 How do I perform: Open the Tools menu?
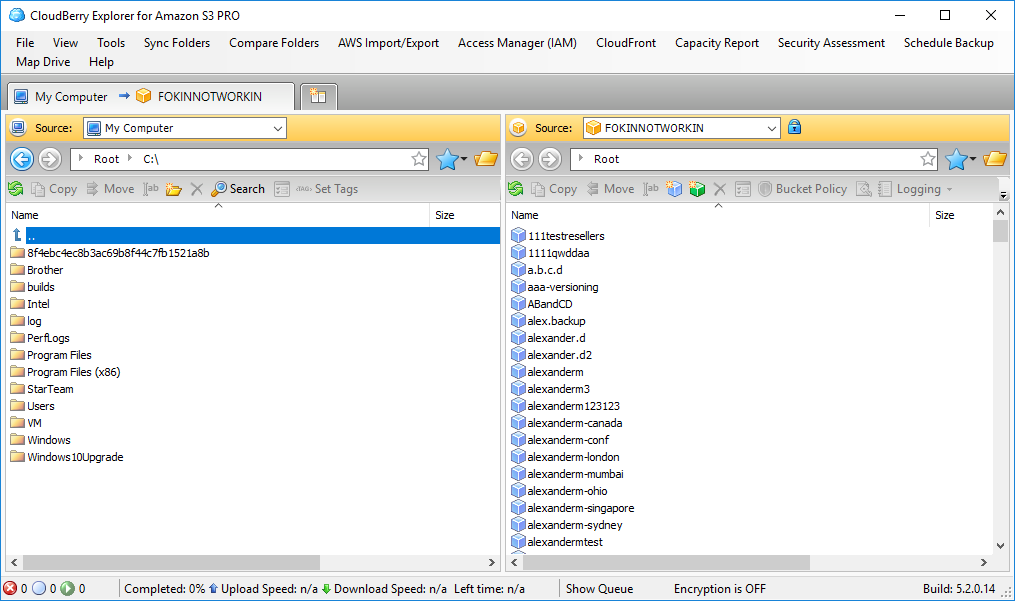pyautogui.click(x=111, y=43)
